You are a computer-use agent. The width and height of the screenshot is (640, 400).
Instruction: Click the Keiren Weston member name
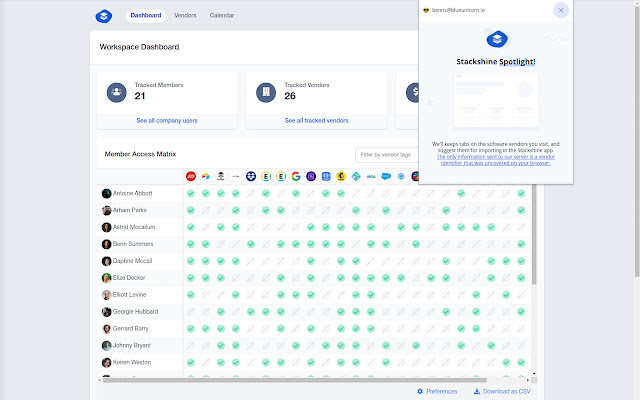(132, 362)
